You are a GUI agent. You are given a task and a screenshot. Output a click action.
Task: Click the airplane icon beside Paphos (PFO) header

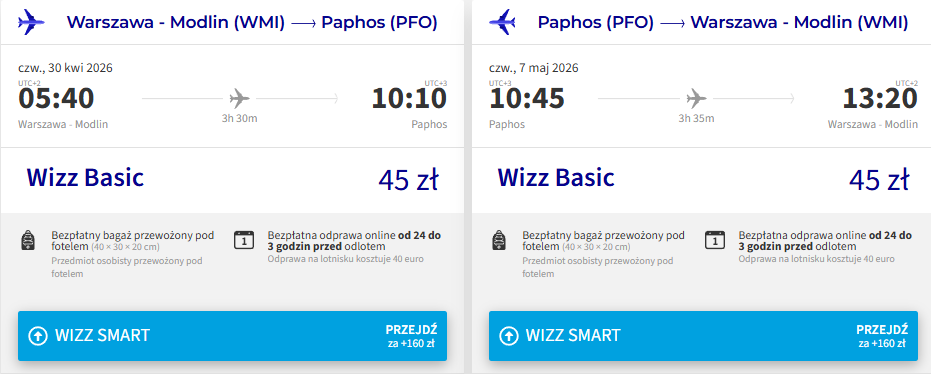coord(502,23)
